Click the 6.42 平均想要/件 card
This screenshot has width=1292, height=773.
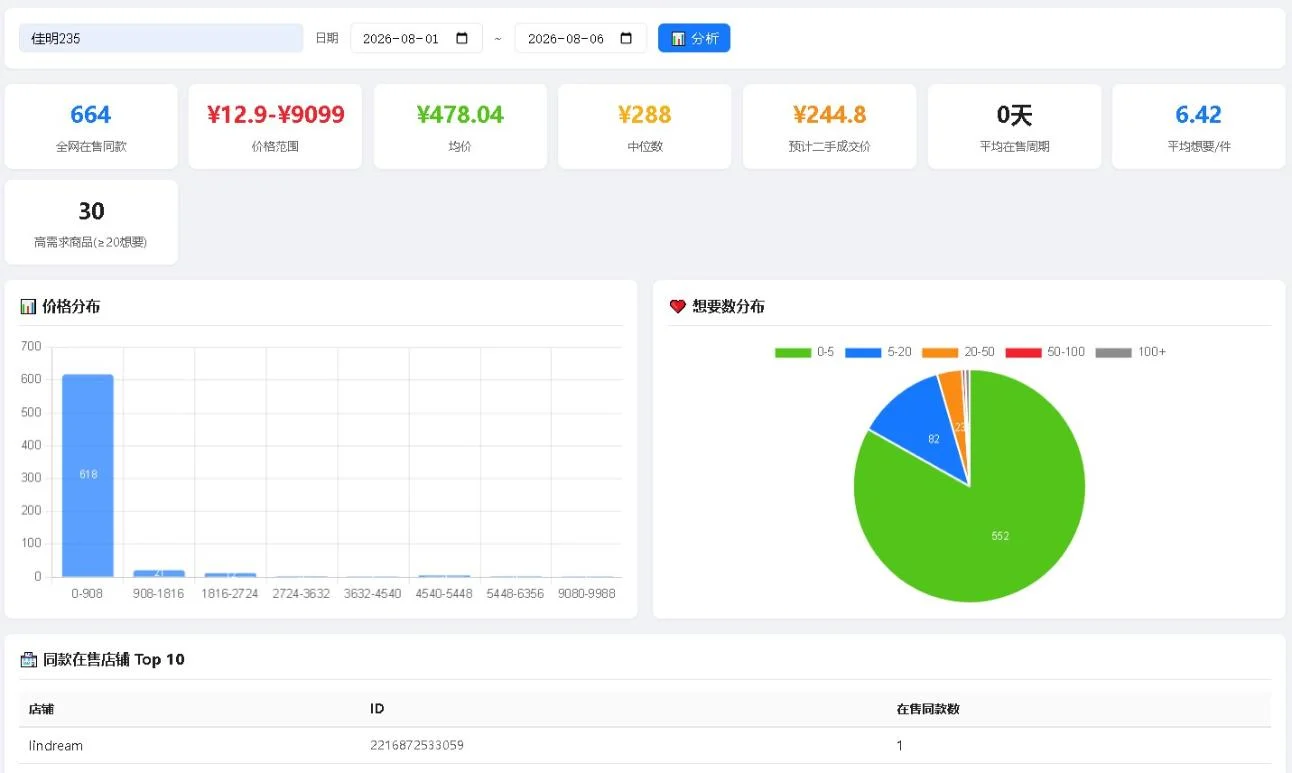(1199, 126)
